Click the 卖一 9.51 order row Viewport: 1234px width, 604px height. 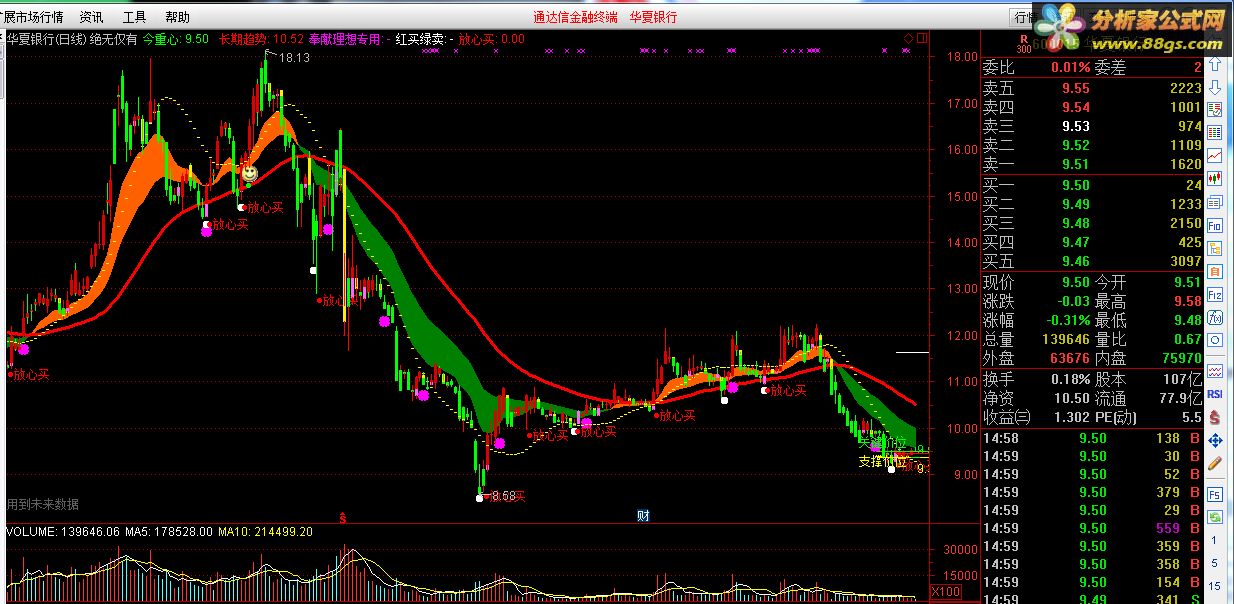1092,164
